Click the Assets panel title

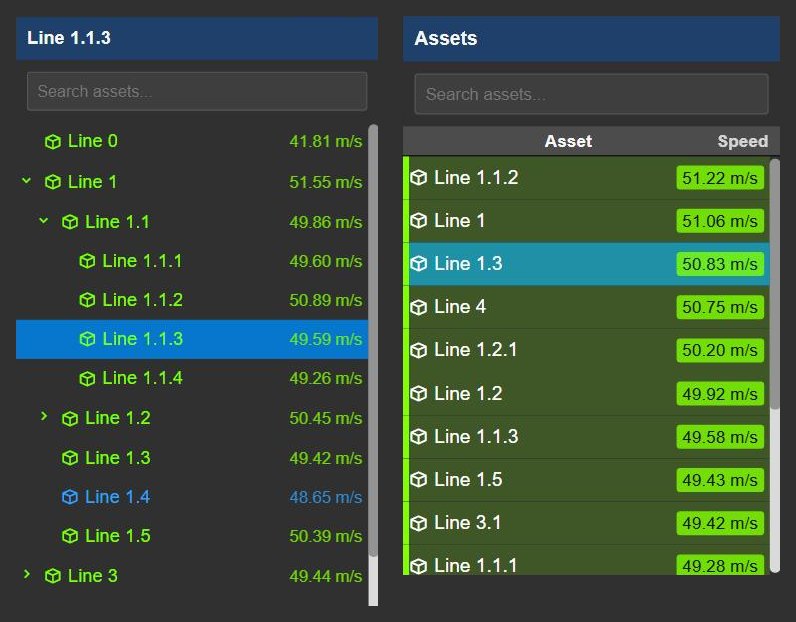click(446, 38)
